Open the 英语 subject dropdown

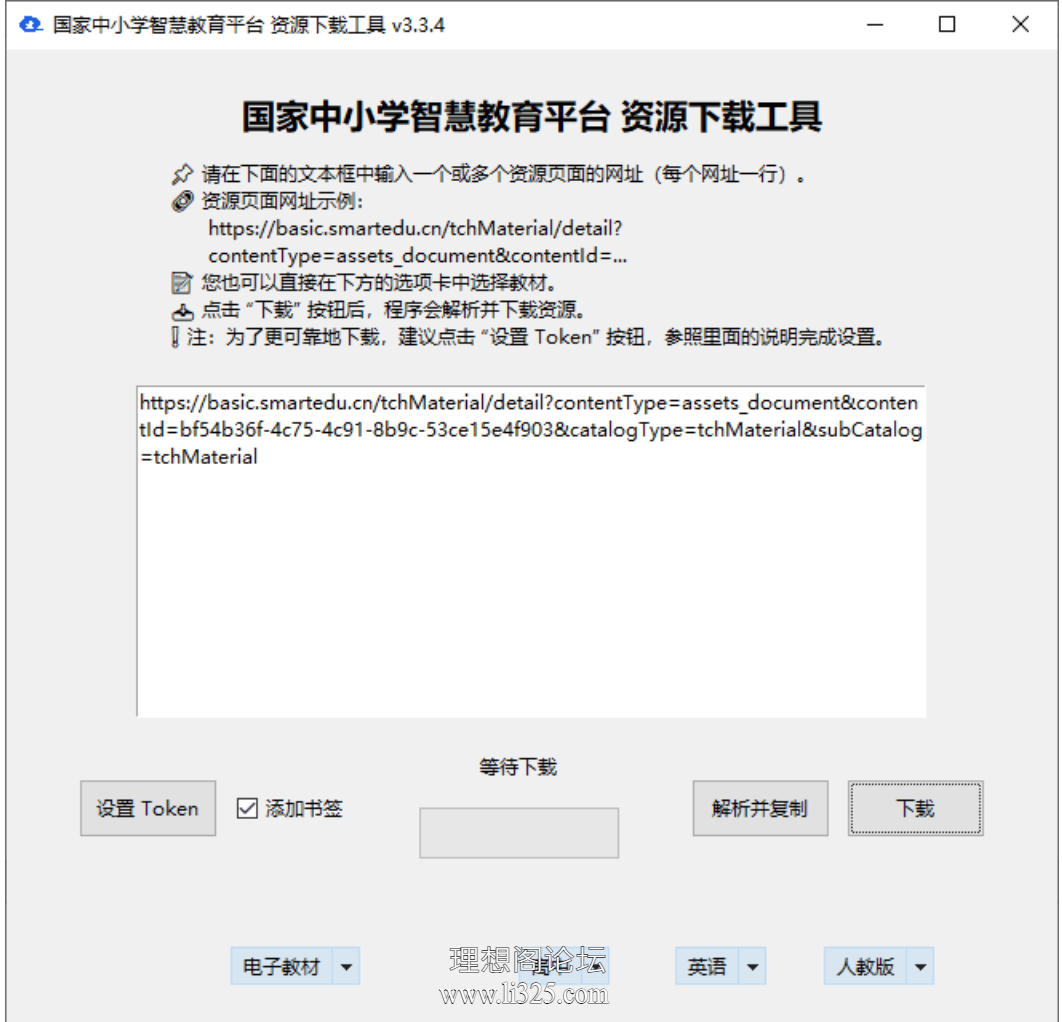(720, 966)
